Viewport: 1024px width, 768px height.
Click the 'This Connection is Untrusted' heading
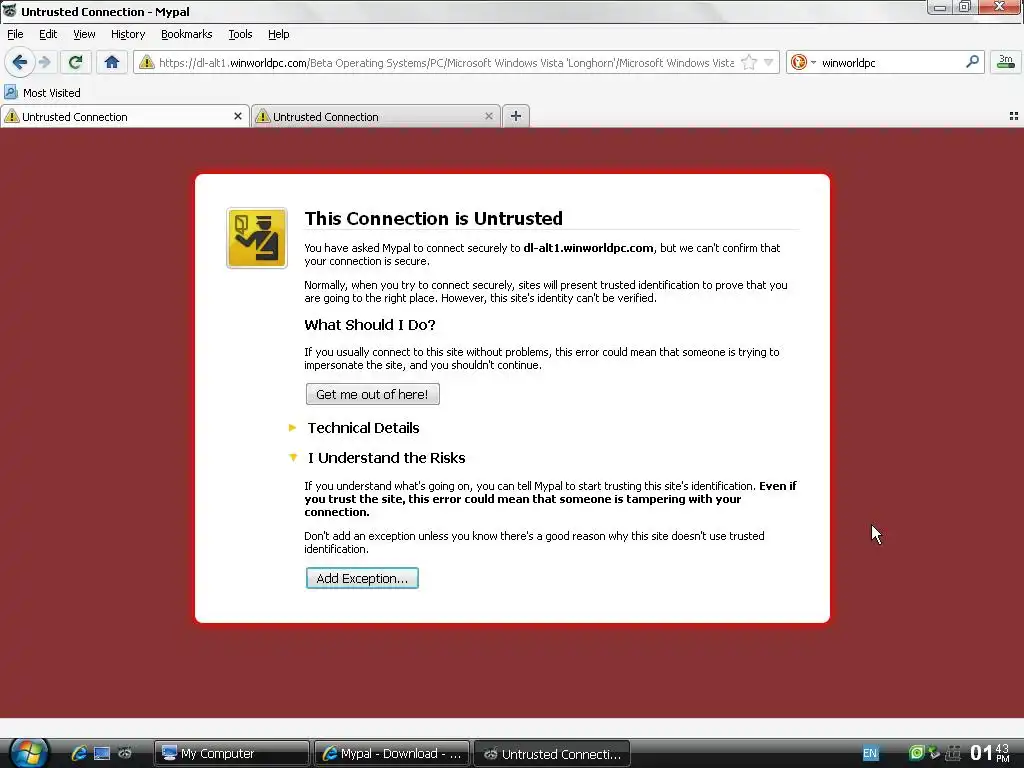click(434, 218)
